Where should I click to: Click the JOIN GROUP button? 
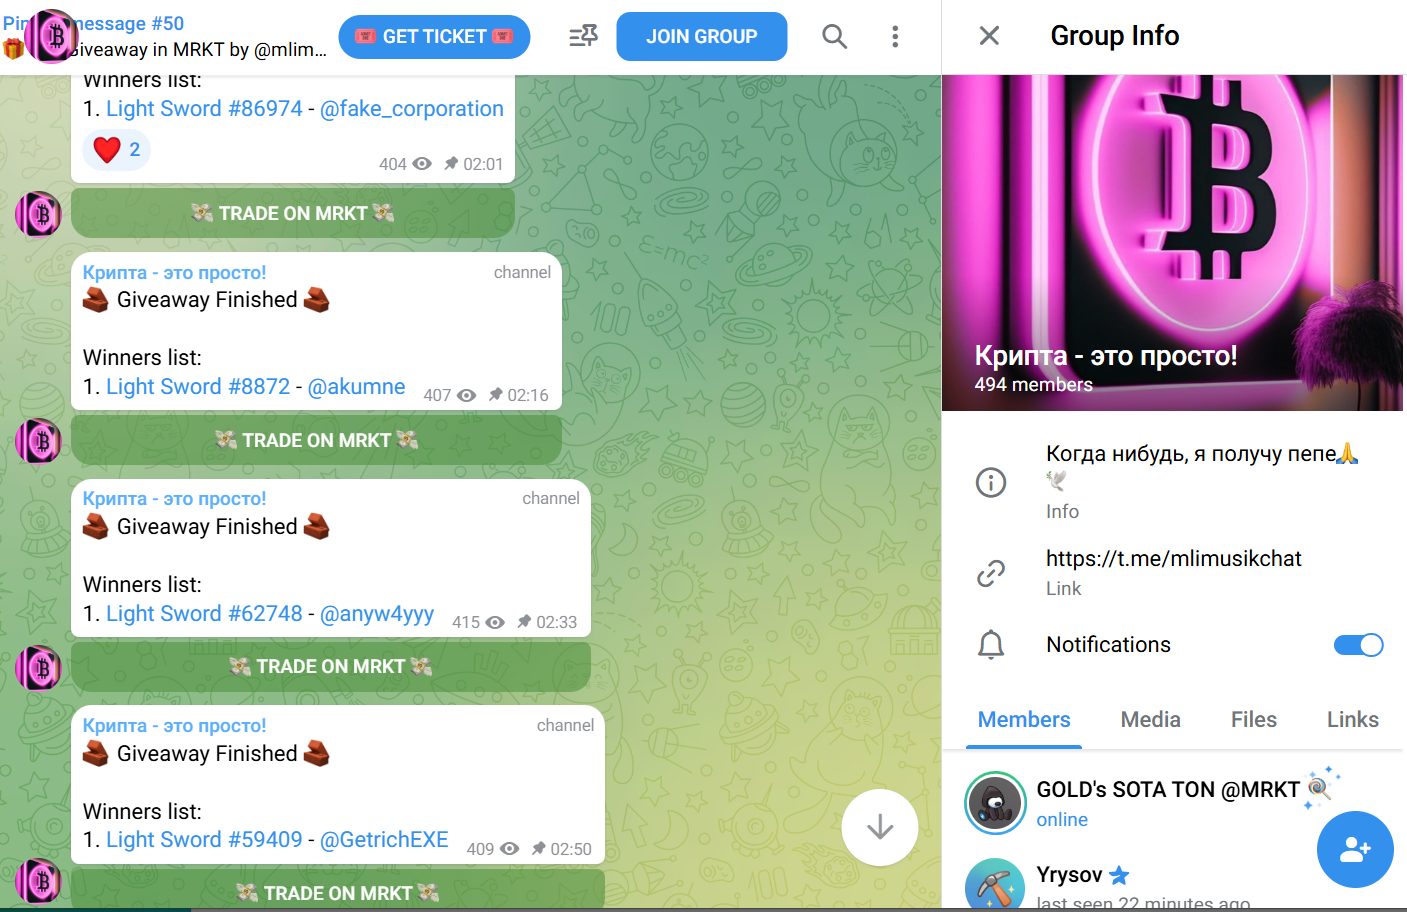702,37
